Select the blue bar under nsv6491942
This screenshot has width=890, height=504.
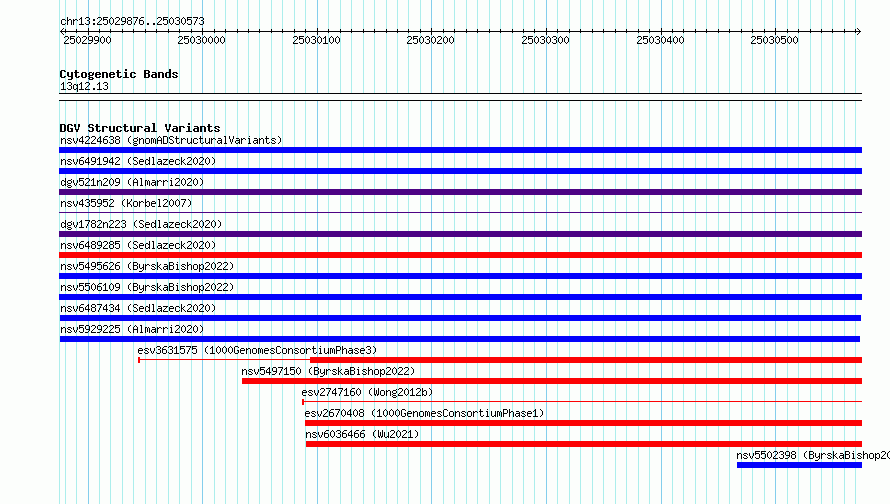pyautogui.click(x=460, y=171)
